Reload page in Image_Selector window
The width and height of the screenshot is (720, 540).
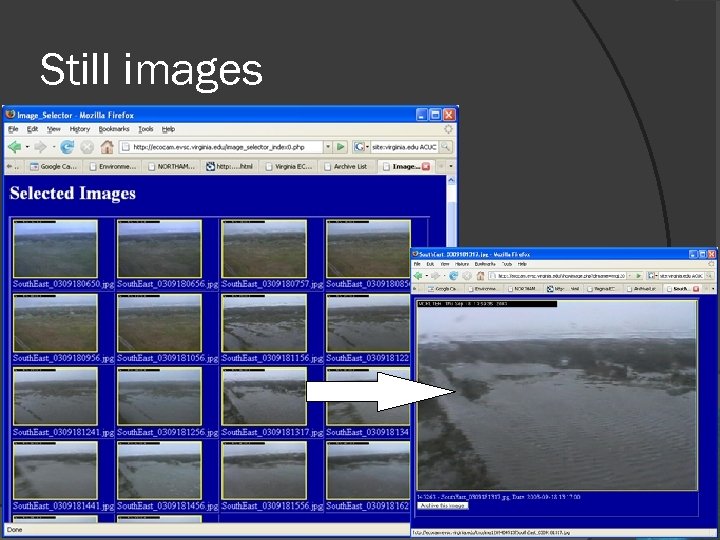[x=67, y=147]
